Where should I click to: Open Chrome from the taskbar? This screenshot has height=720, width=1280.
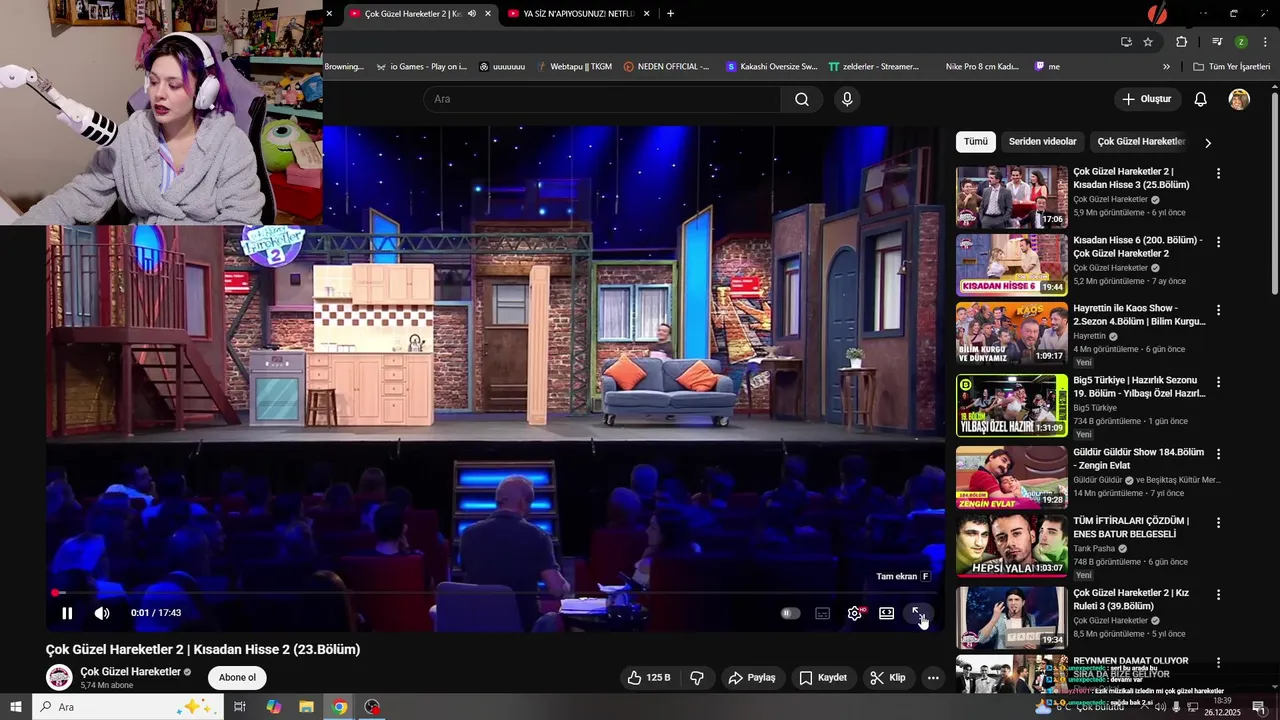coord(340,707)
